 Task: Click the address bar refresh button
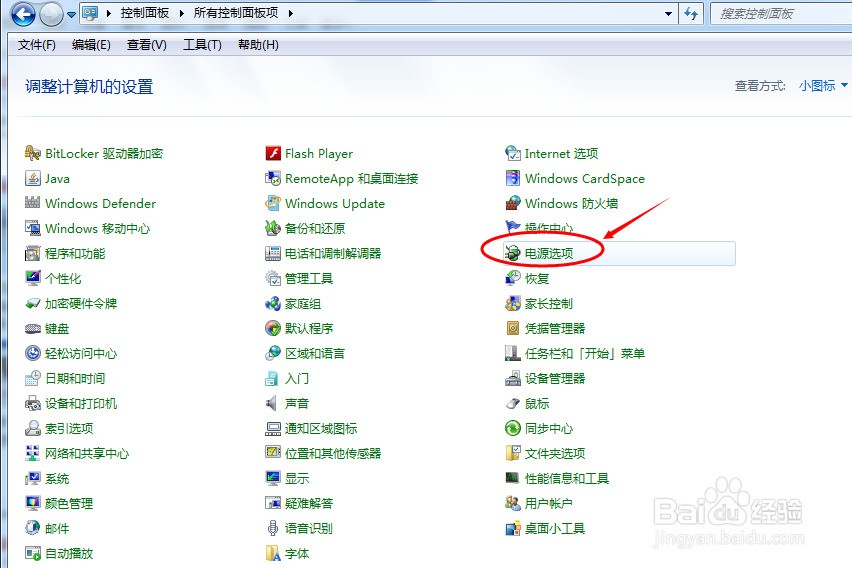691,14
